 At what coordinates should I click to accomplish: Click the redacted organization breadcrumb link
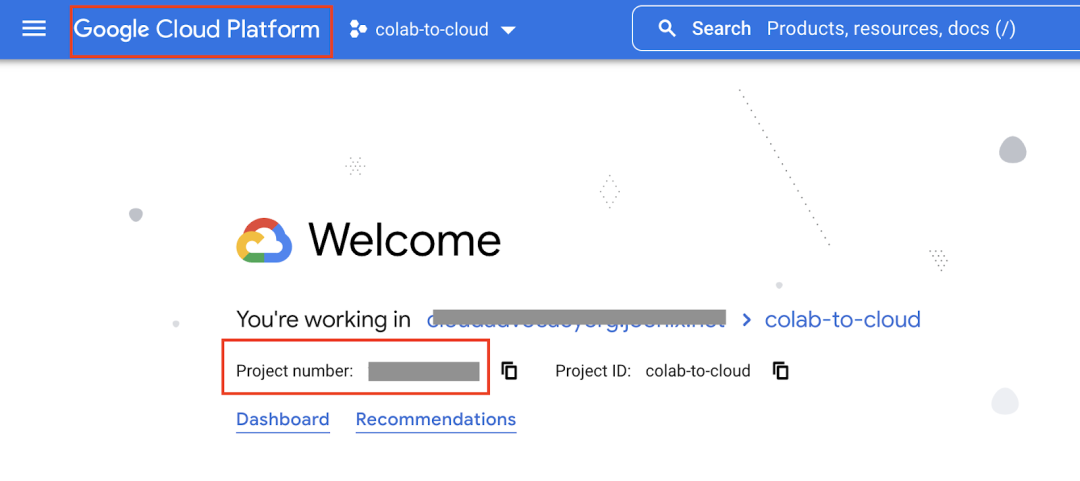coord(576,320)
